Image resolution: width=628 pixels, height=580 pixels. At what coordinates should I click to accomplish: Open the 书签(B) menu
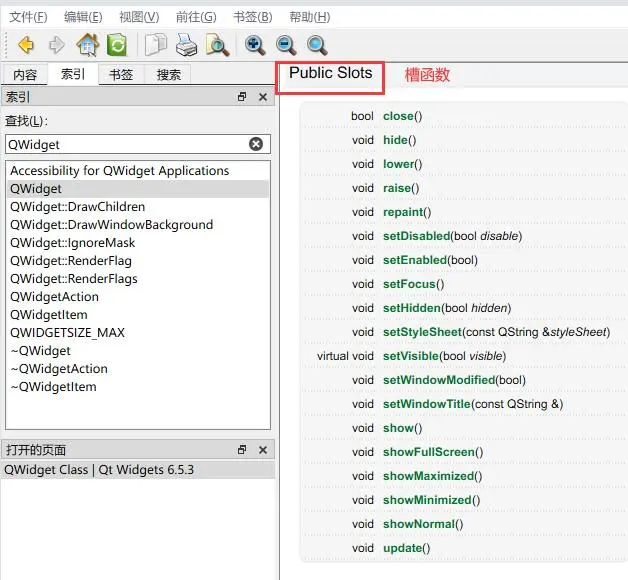[x=252, y=17]
